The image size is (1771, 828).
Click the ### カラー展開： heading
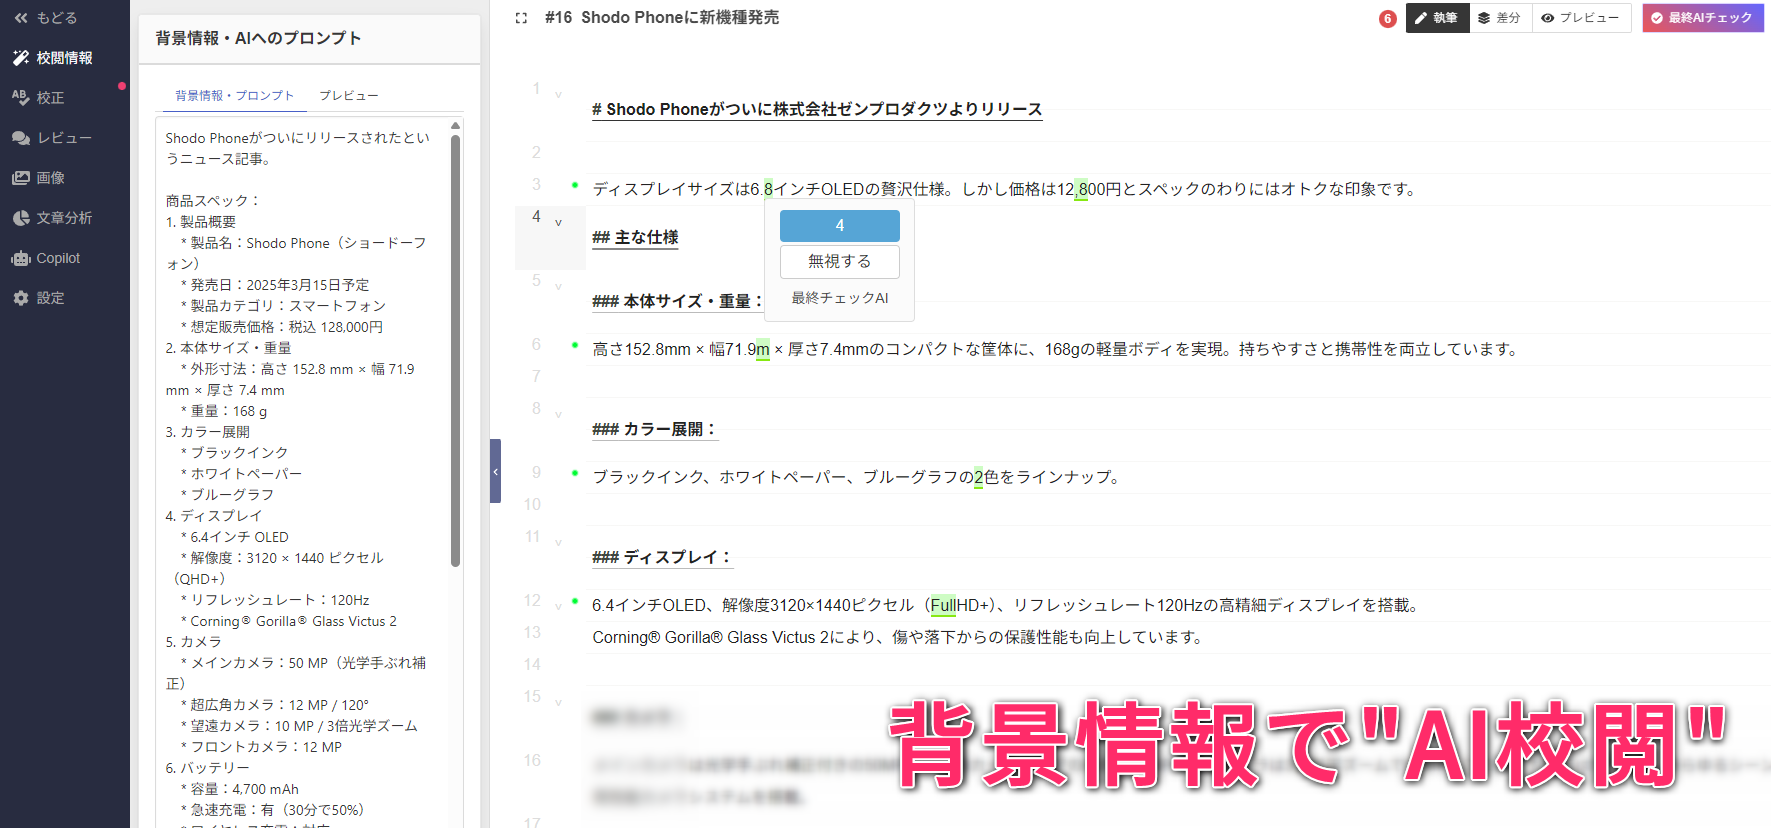tap(655, 429)
